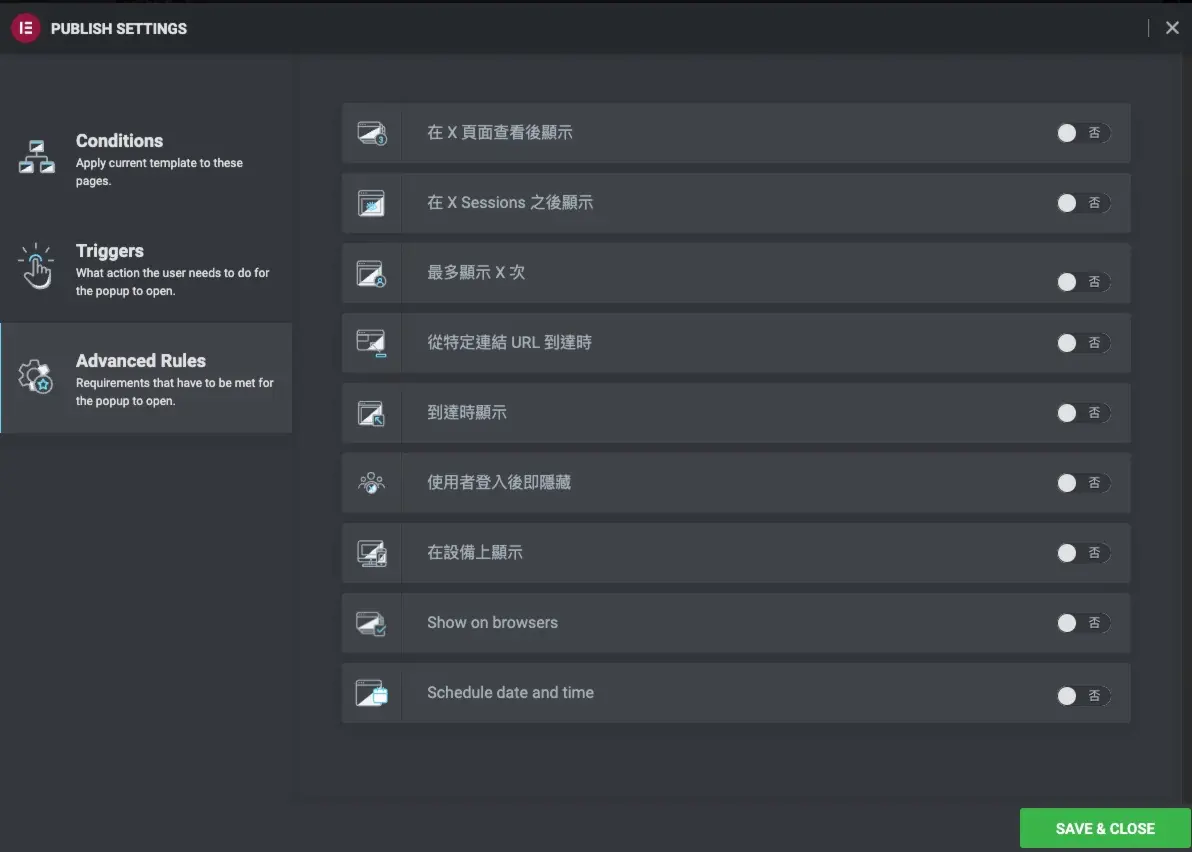Click the SAVE & CLOSE button
The width and height of the screenshot is (1192, 852).
1105,828
